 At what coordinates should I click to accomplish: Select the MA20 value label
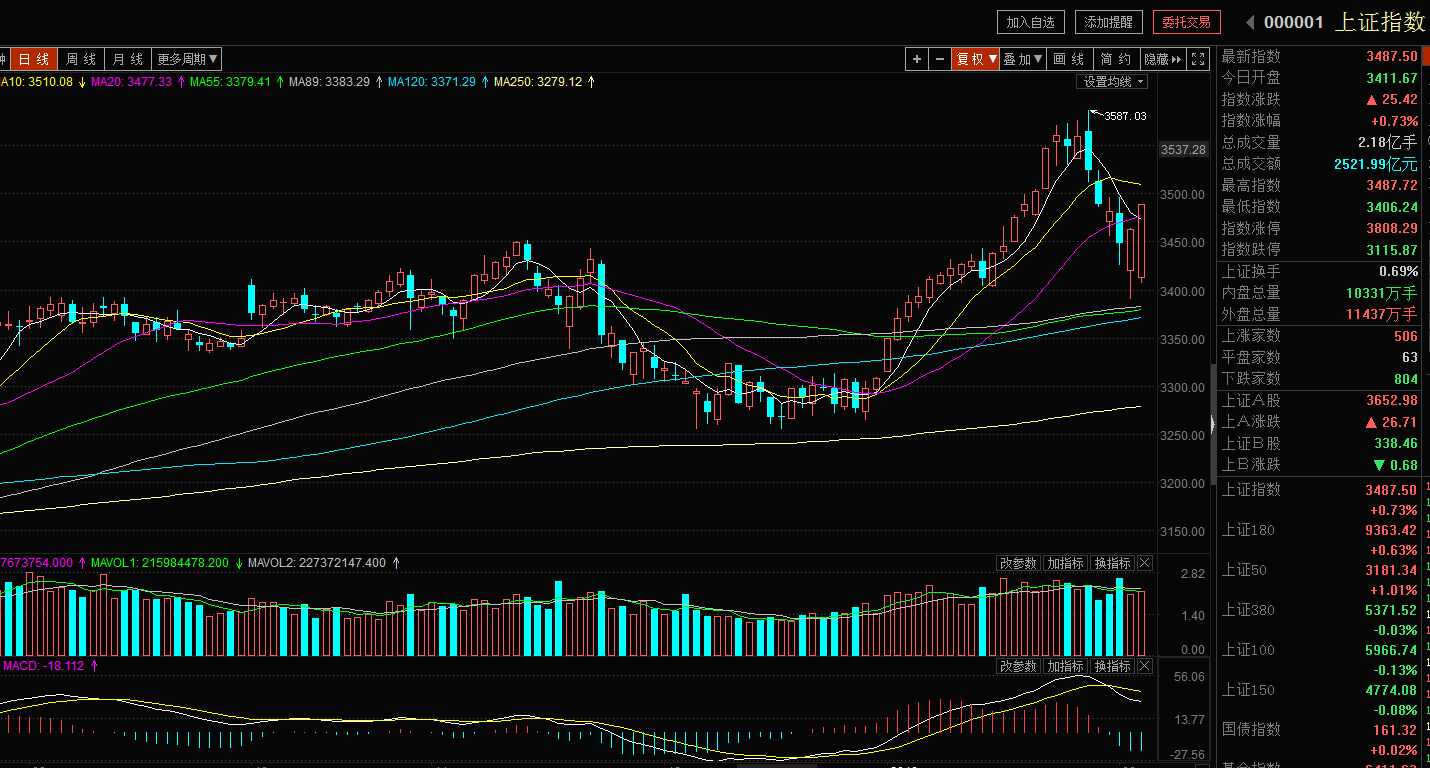(131, 82)
